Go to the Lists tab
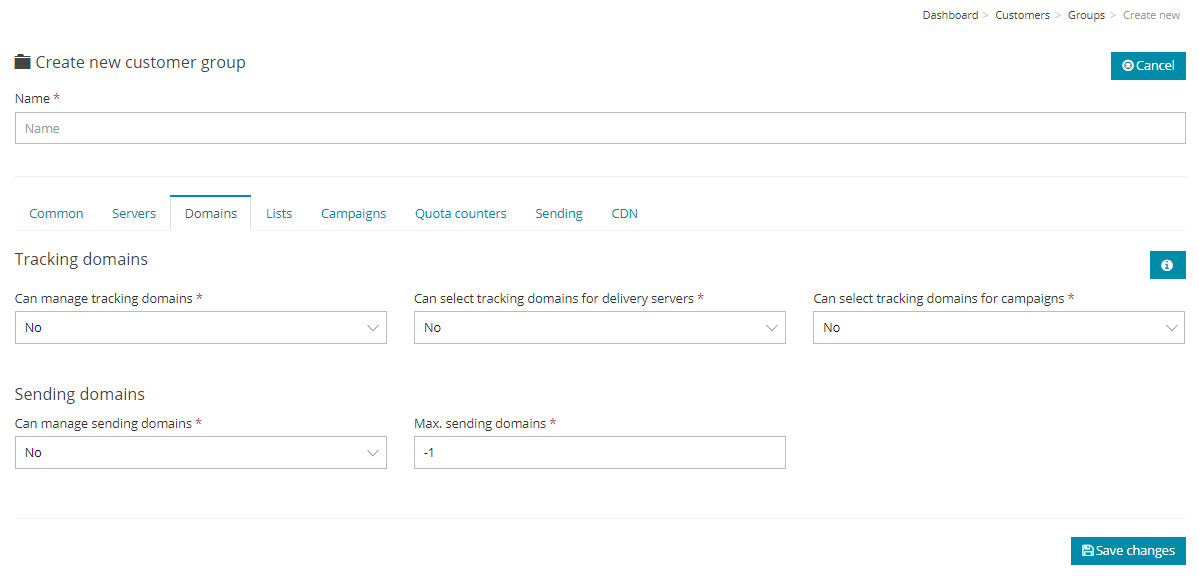 coord(279,214)
